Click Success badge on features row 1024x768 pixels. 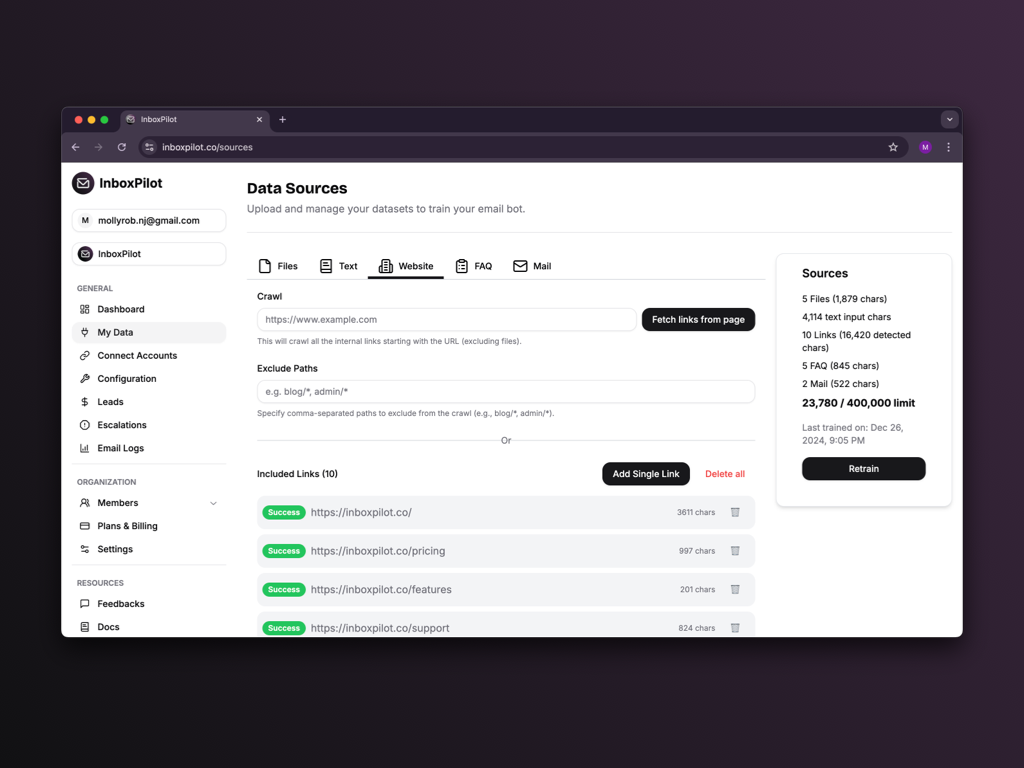(x=284, y=590)
